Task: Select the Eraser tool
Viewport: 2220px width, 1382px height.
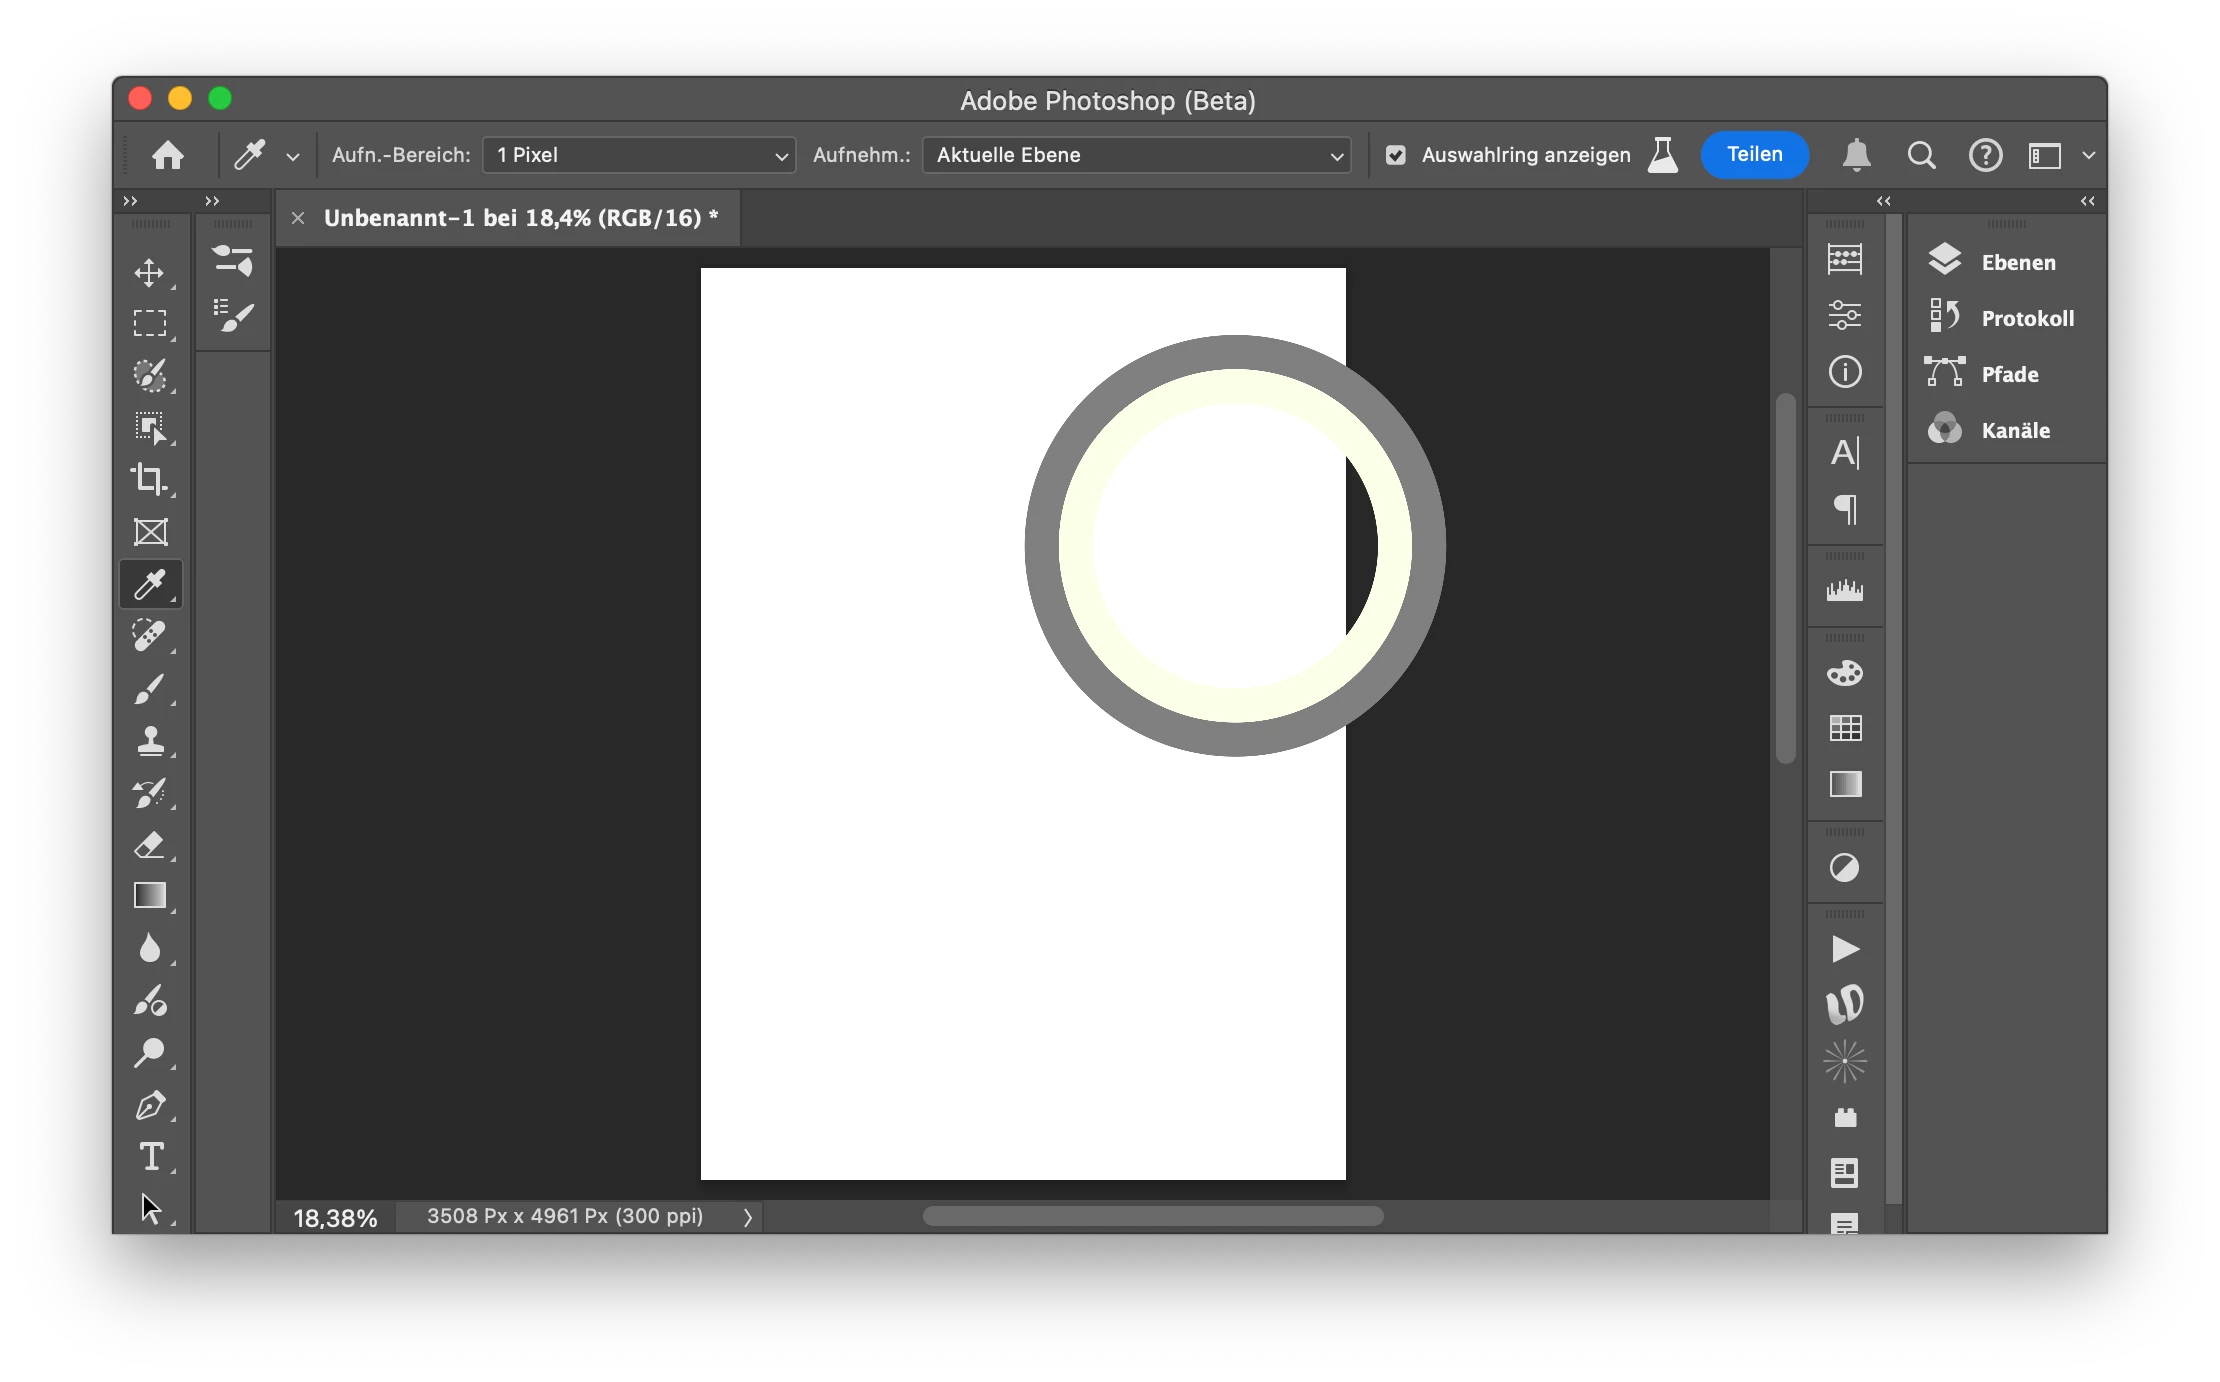Action: pyautogui.click(x=150, y=845)
